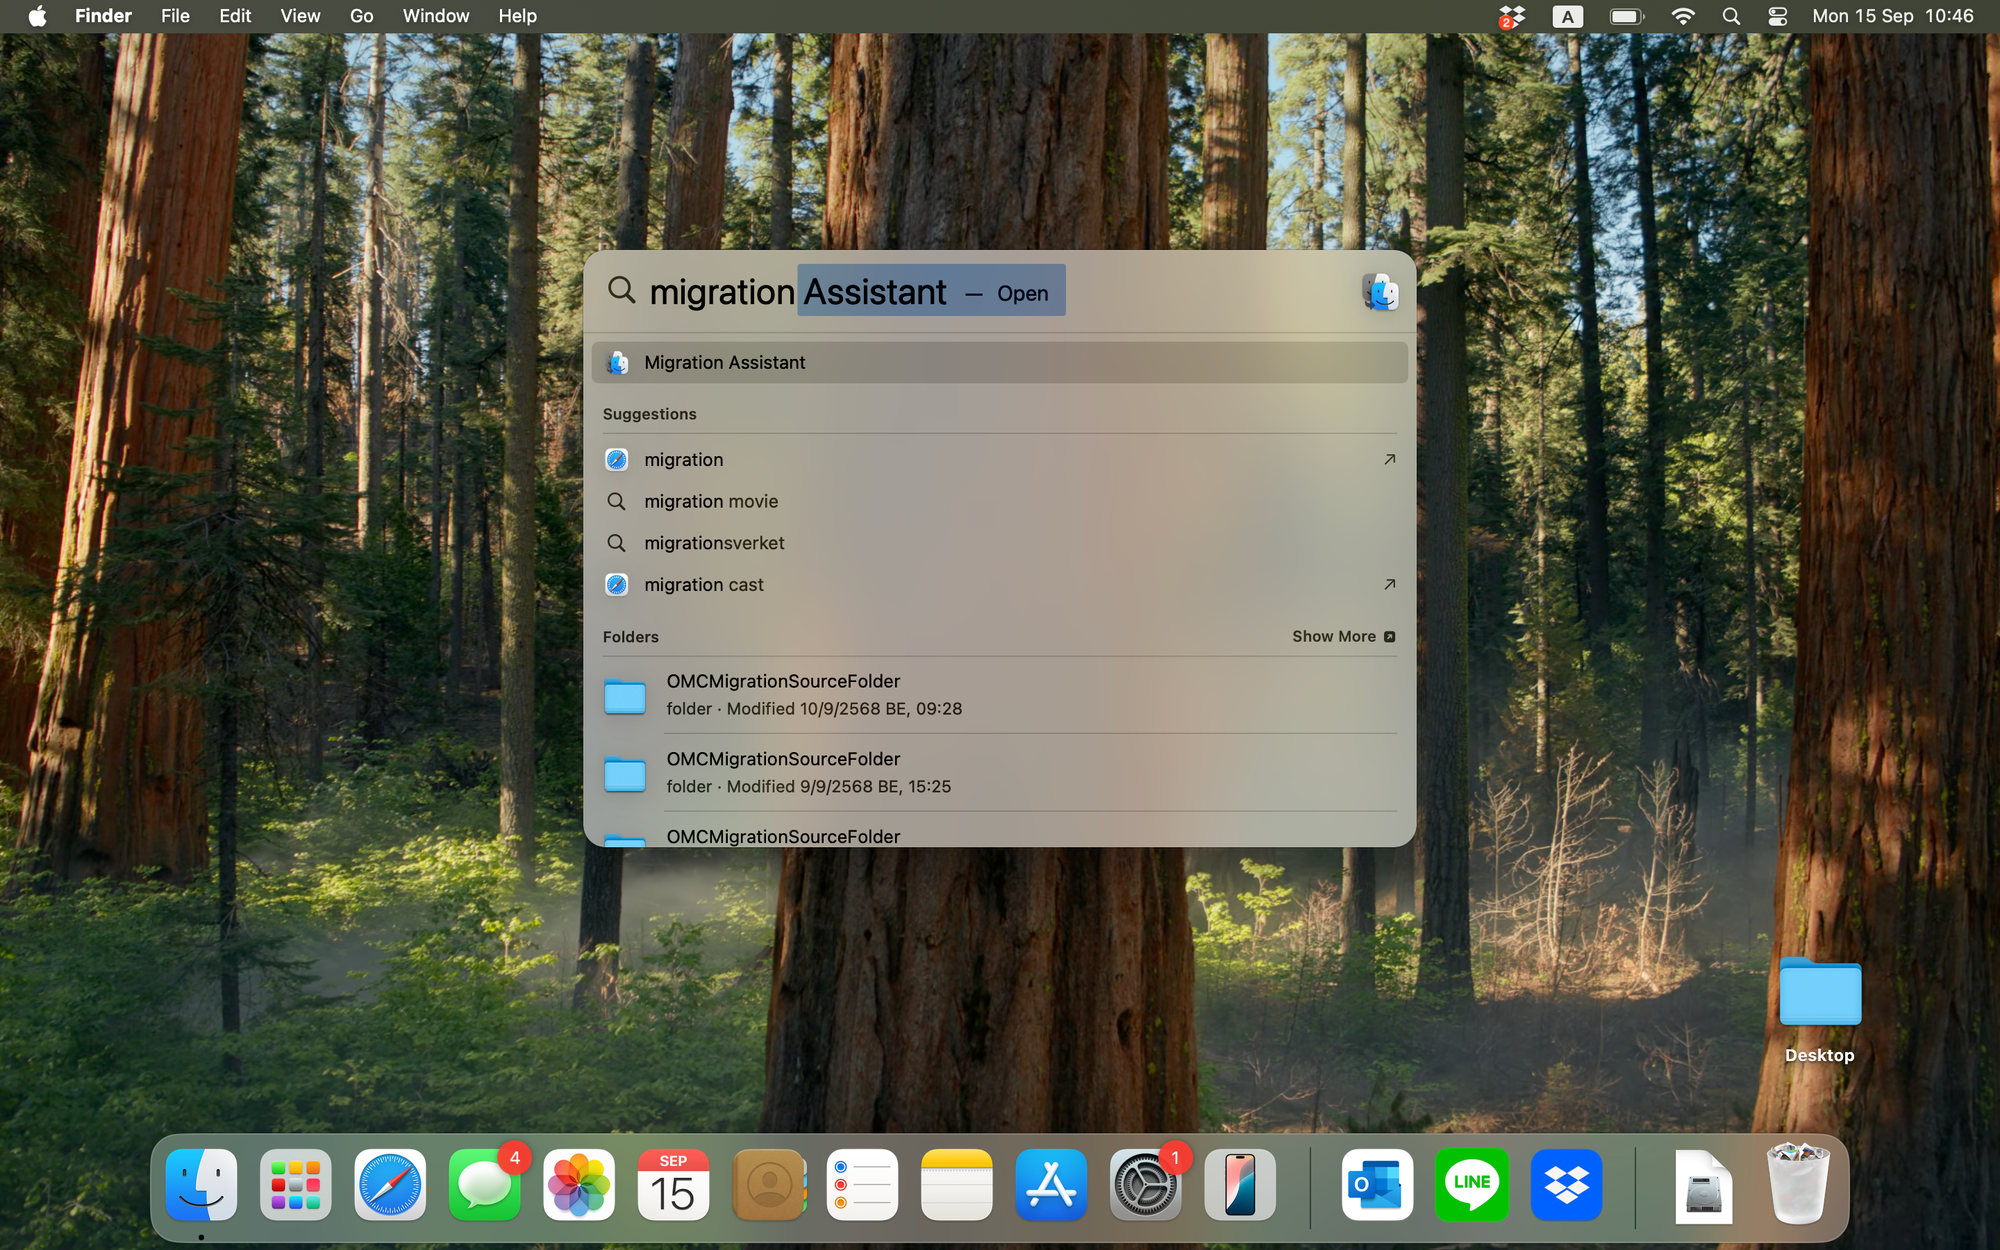Click Show More next to Folders
This screenshot has height=1250, width=2000.
pos(1343,637)
